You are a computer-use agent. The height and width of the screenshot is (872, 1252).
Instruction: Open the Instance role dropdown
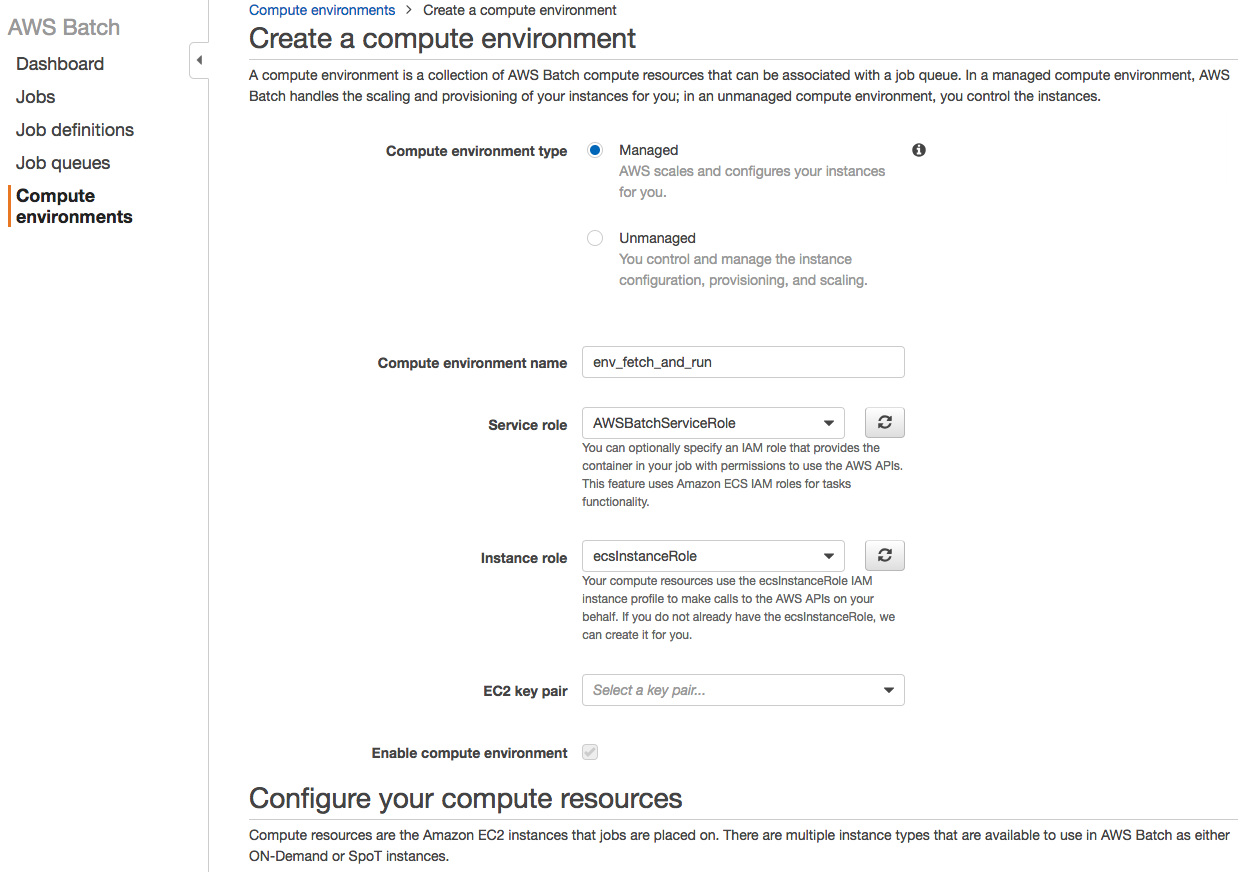click(x=713, y=556)
